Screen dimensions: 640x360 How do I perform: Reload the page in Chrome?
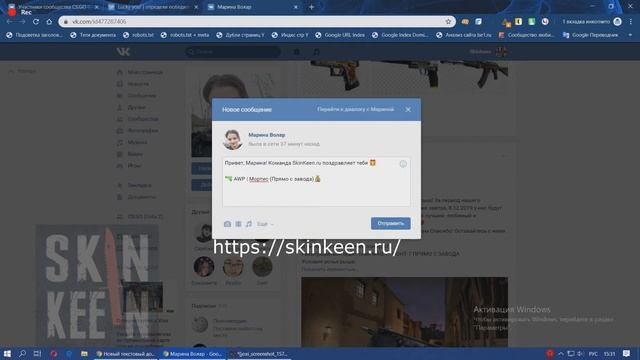coord(36,21)
